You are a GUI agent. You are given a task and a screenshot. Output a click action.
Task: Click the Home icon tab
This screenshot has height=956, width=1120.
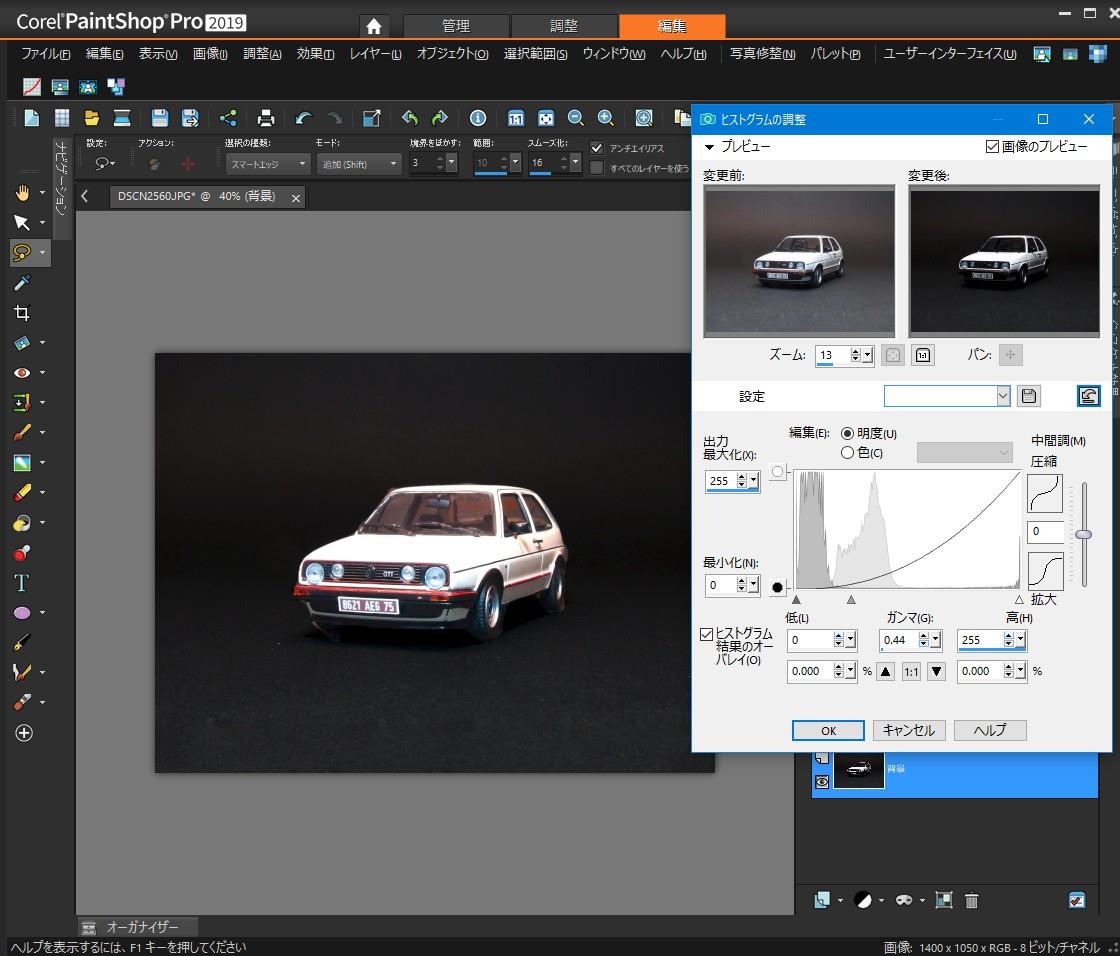tap(374, 26)
